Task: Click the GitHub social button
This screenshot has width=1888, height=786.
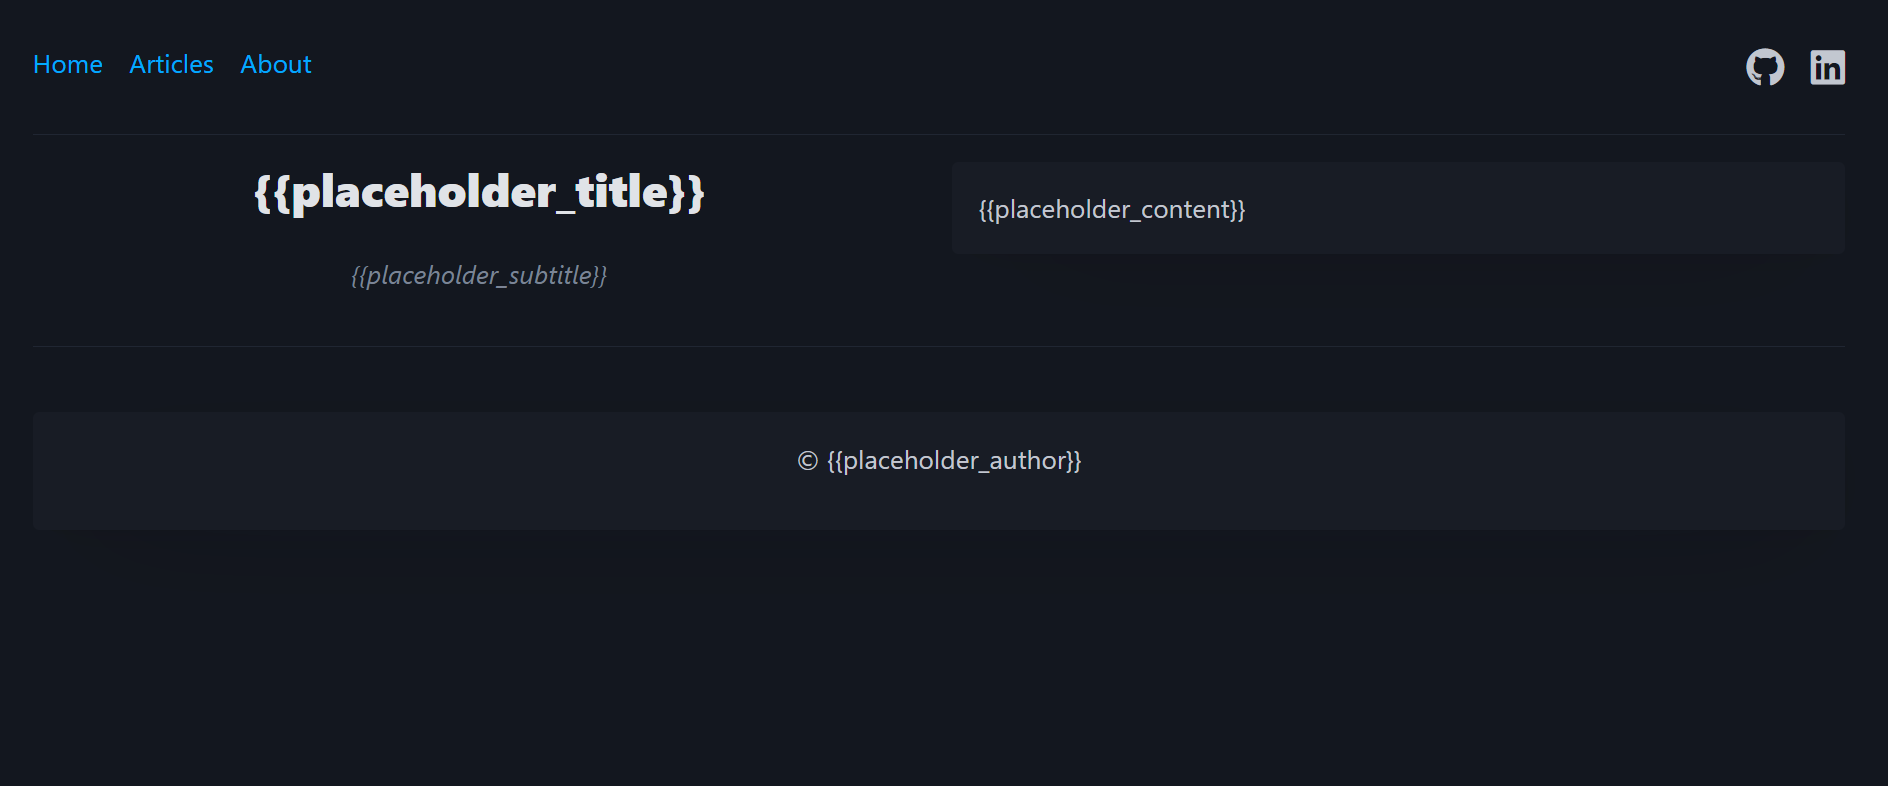Action: [x=1766, y=67]
